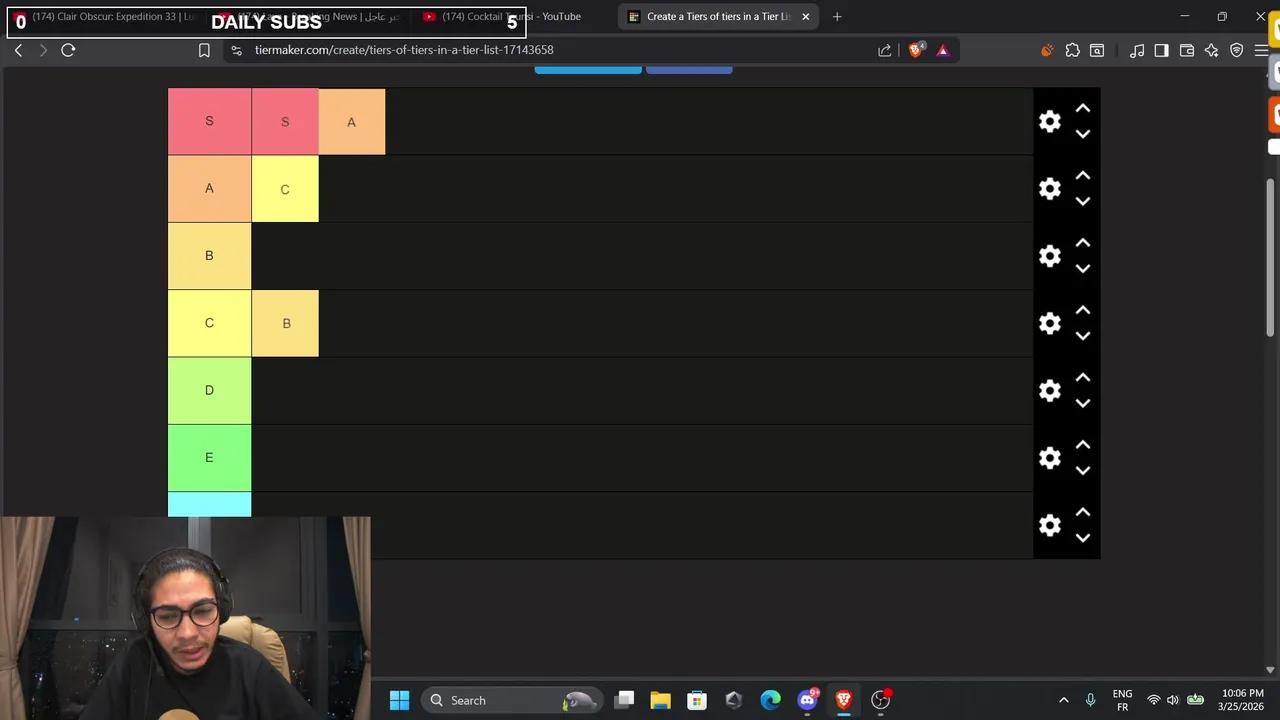Click the page's vertical scrollbar thumb
The image size is (1280, 720).
click(x=1271, y=257)
